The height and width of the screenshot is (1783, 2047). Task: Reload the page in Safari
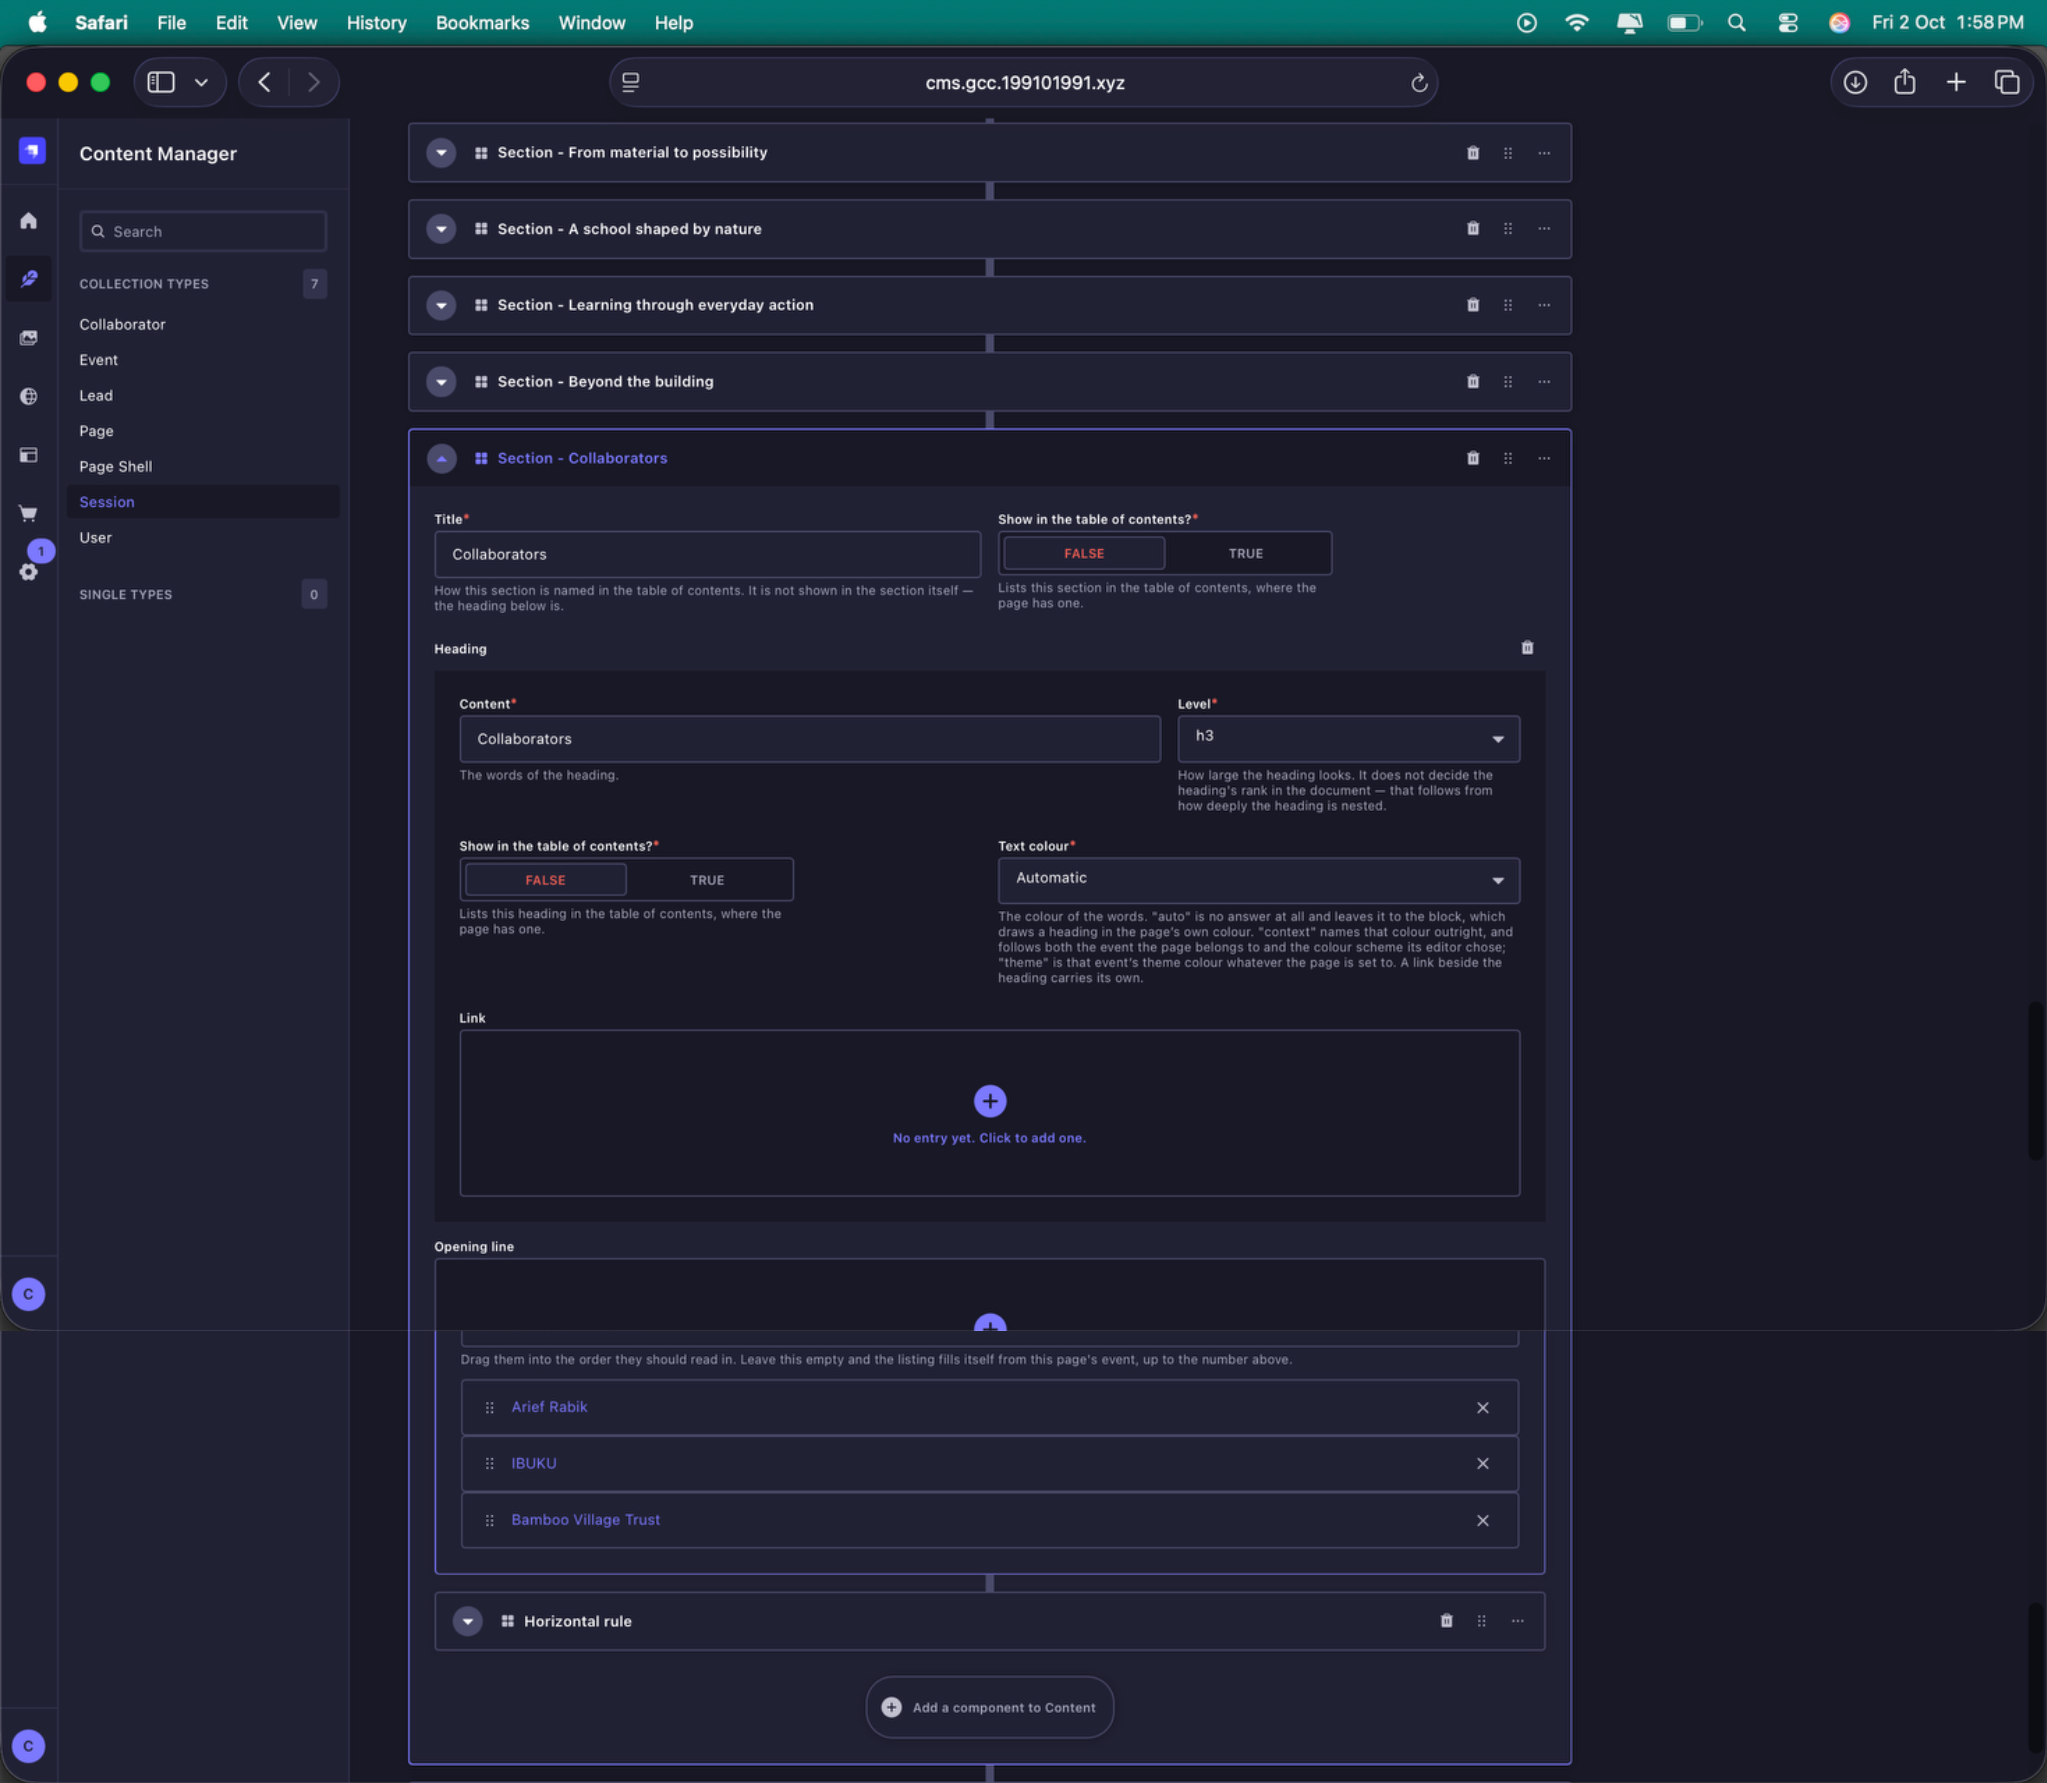pyautogui.click(x=1418, y=83)
